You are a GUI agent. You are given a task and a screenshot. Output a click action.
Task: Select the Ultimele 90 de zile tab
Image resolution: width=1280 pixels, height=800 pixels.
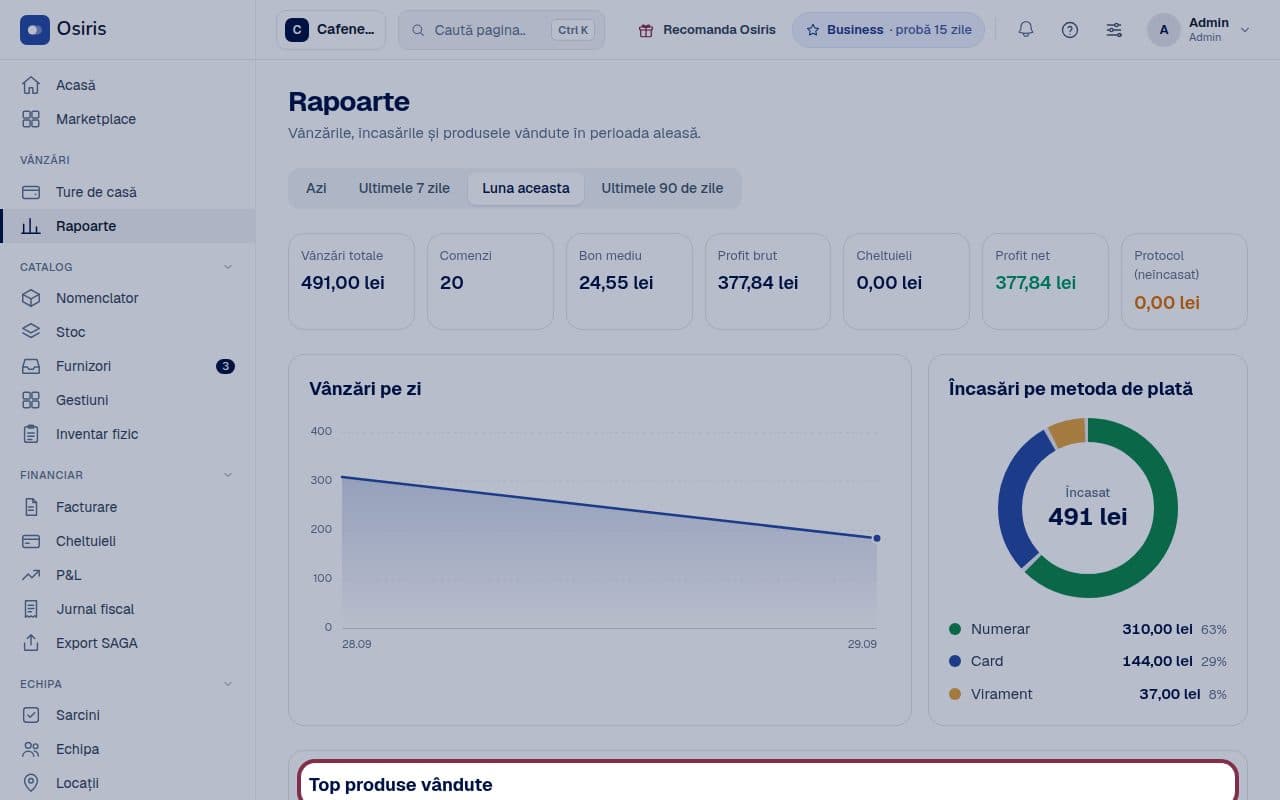pyautogui.click(x=662, y=188)
